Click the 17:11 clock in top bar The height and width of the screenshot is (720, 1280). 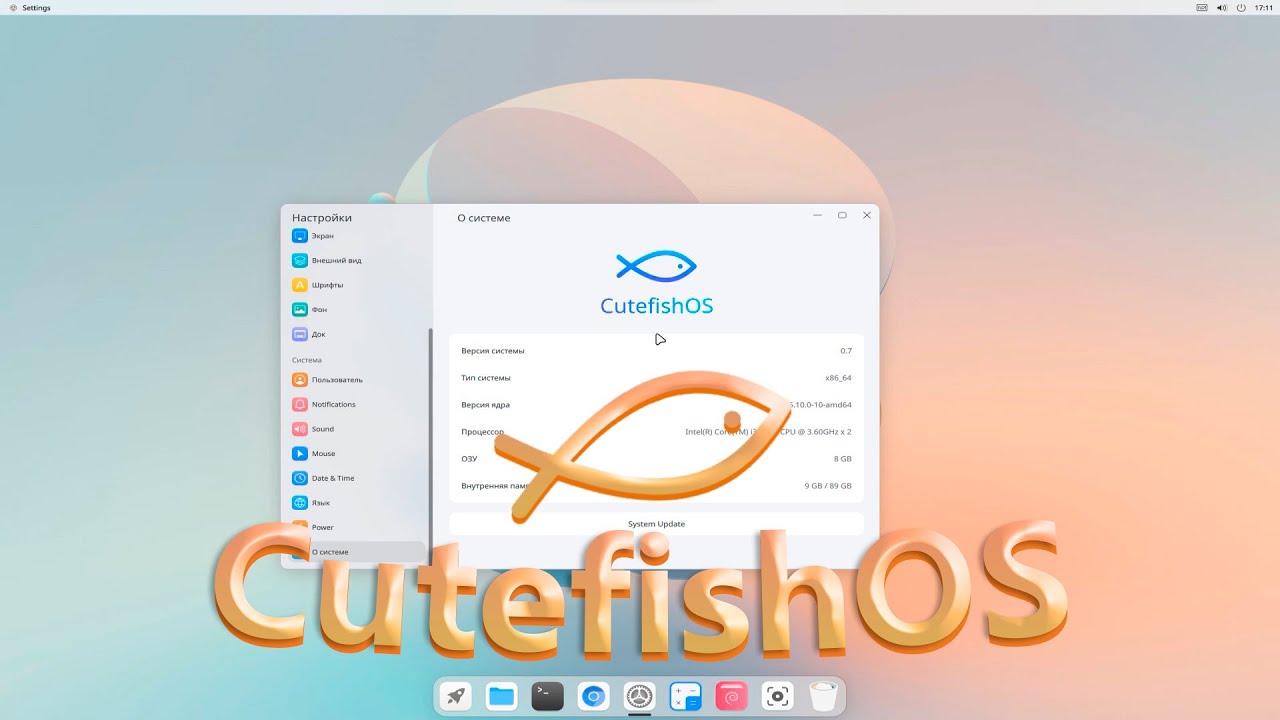[x=1264, y=8]
